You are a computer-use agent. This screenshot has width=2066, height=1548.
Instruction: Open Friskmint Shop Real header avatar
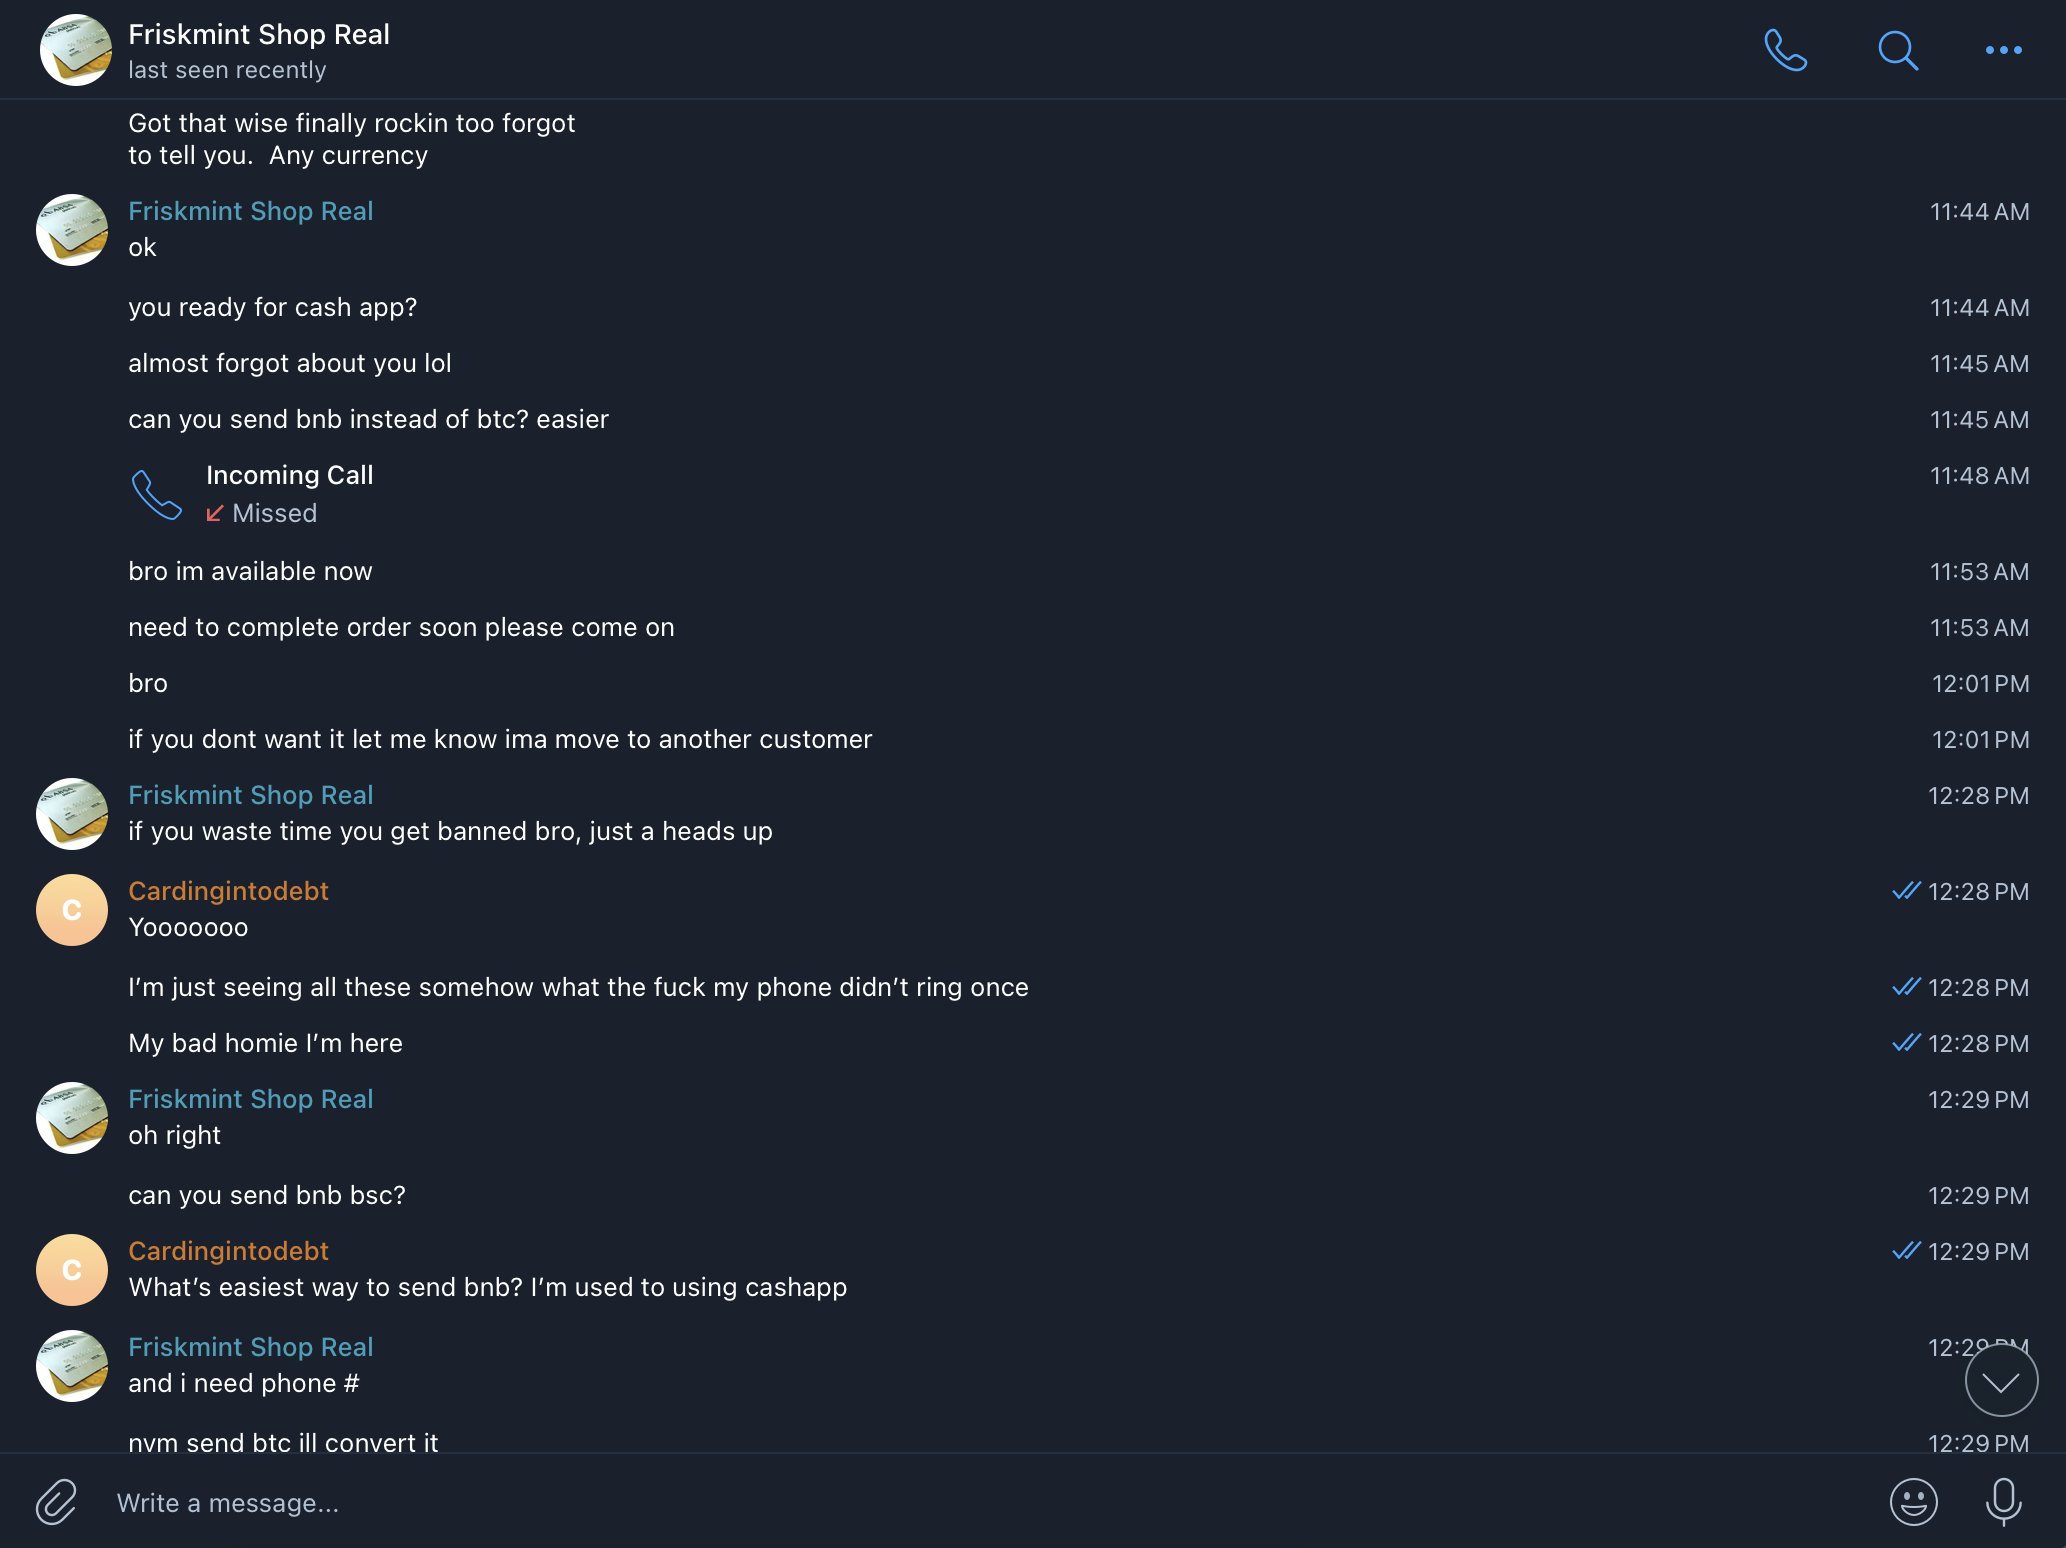[75, 50]
